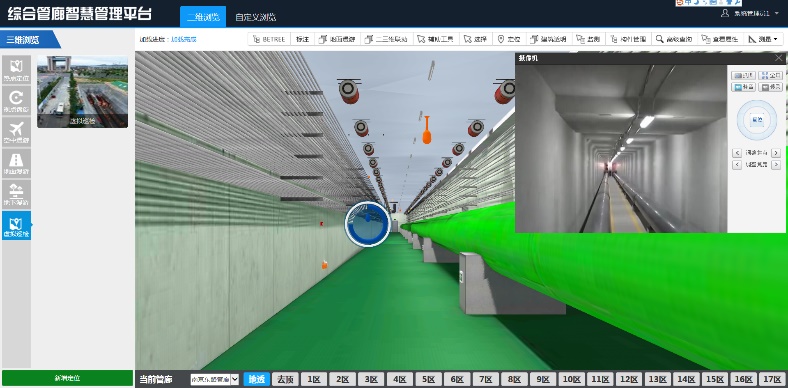Select the underground roaming sidebar icon
788x388 pixels.
pos(17,194)
